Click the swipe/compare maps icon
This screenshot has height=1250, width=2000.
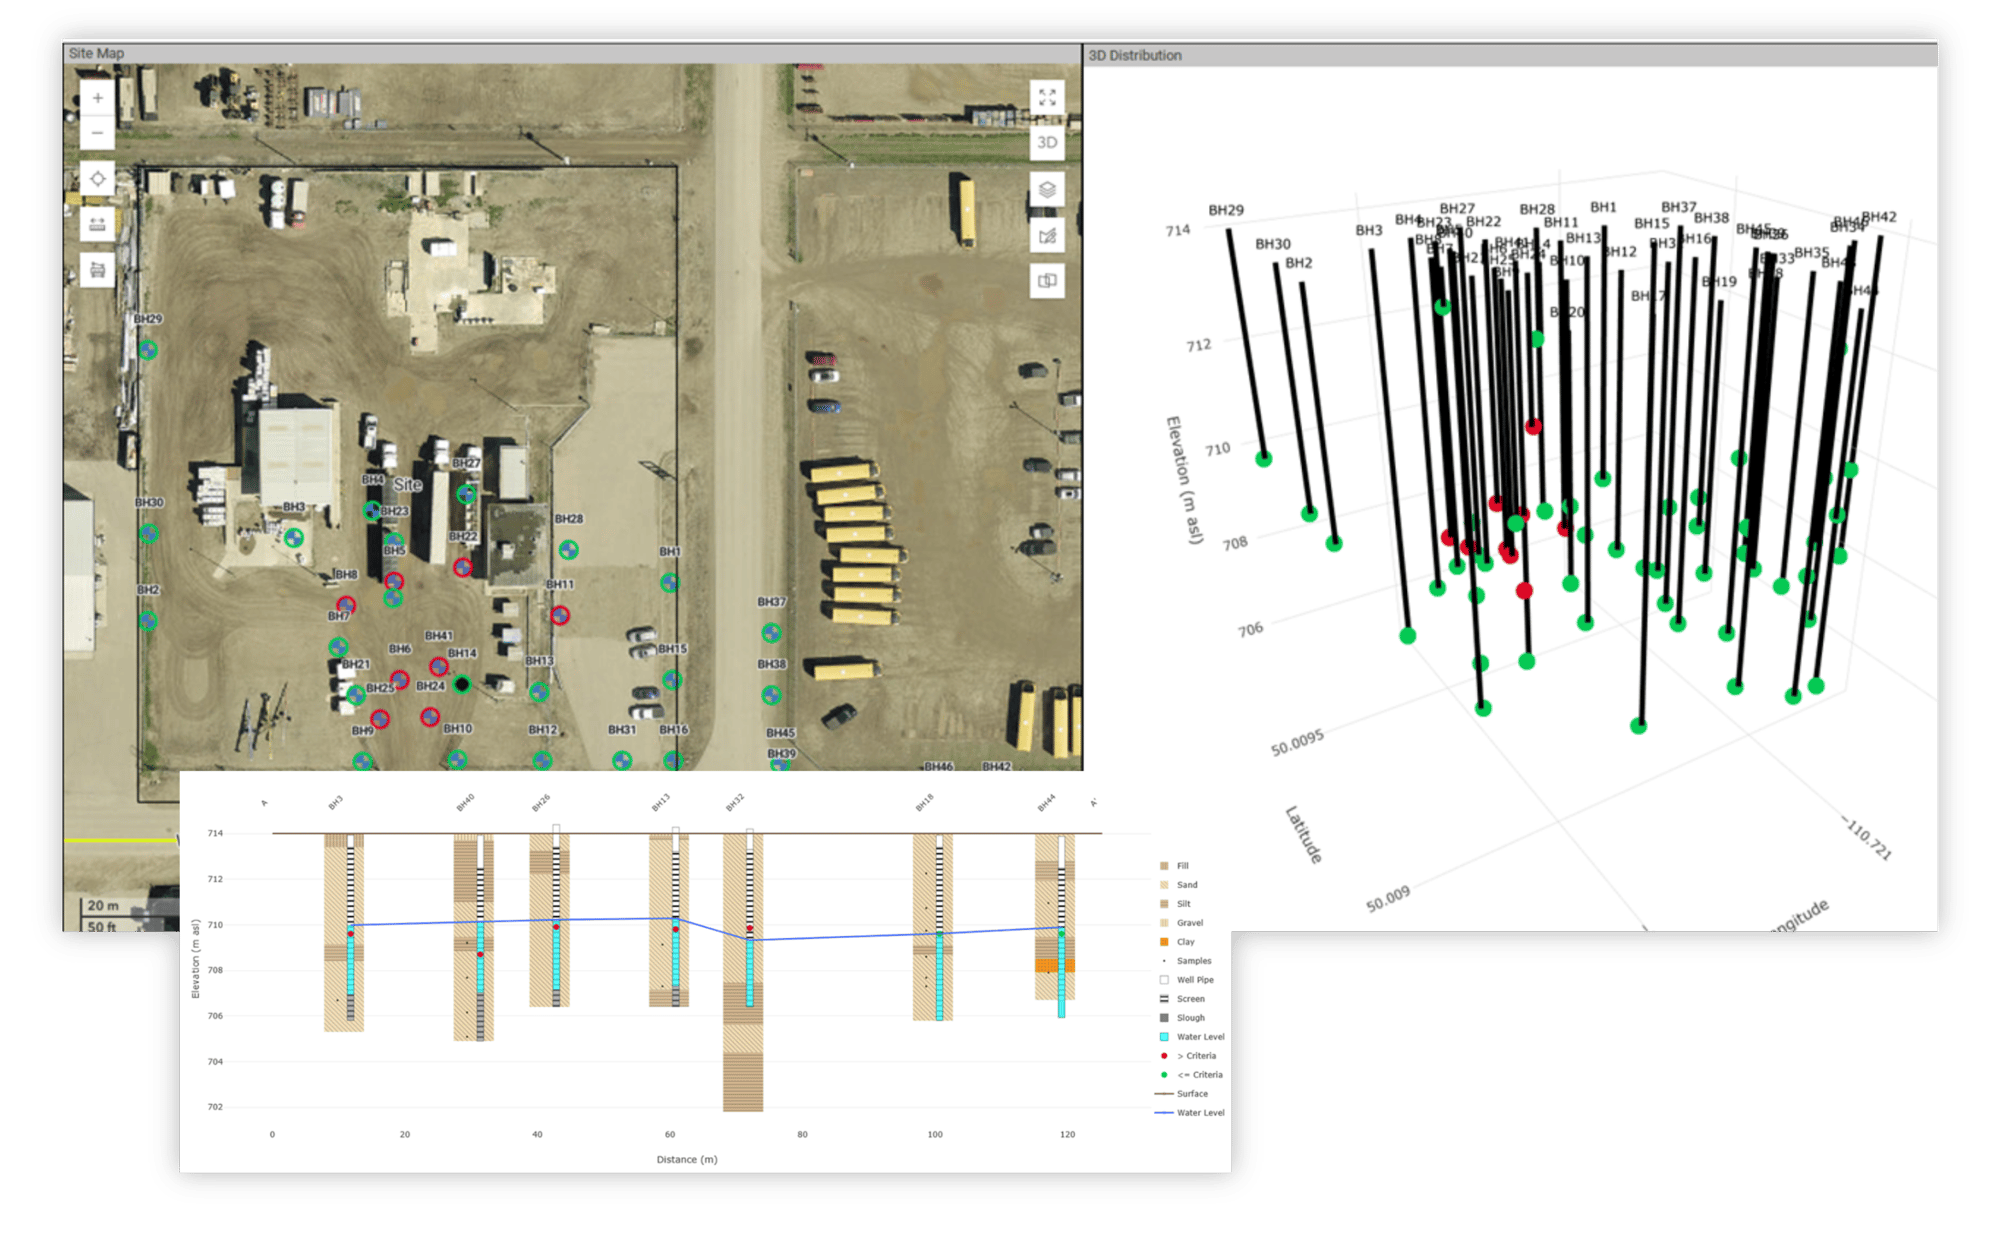tap(1047, 281)
